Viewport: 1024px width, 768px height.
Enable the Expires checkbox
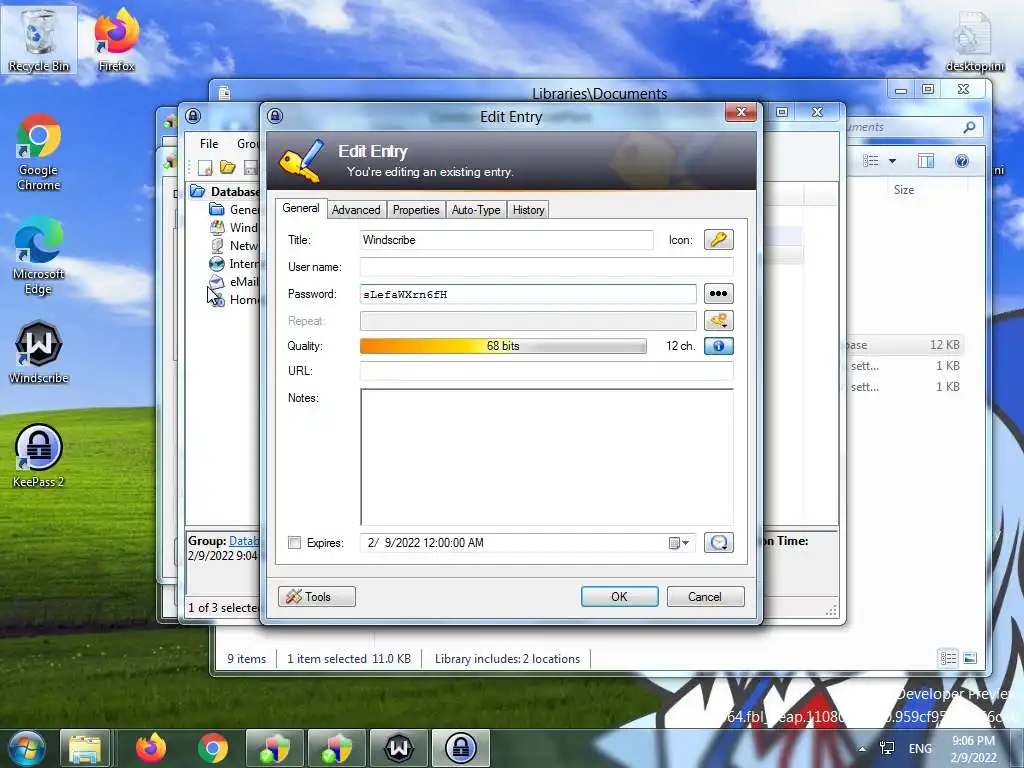295,543
